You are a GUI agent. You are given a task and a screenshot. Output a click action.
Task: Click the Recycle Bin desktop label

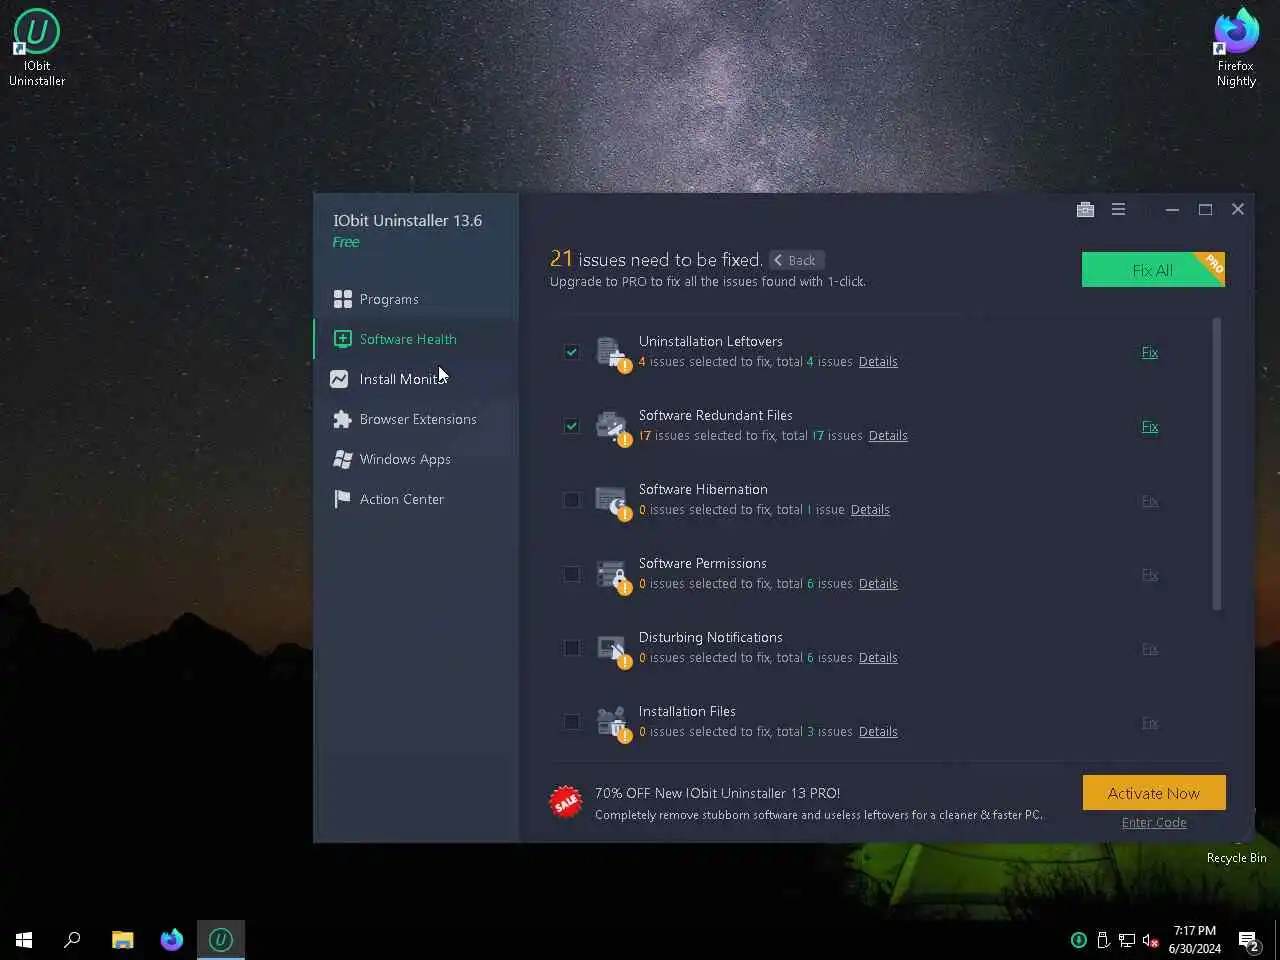coord(1236,858)
